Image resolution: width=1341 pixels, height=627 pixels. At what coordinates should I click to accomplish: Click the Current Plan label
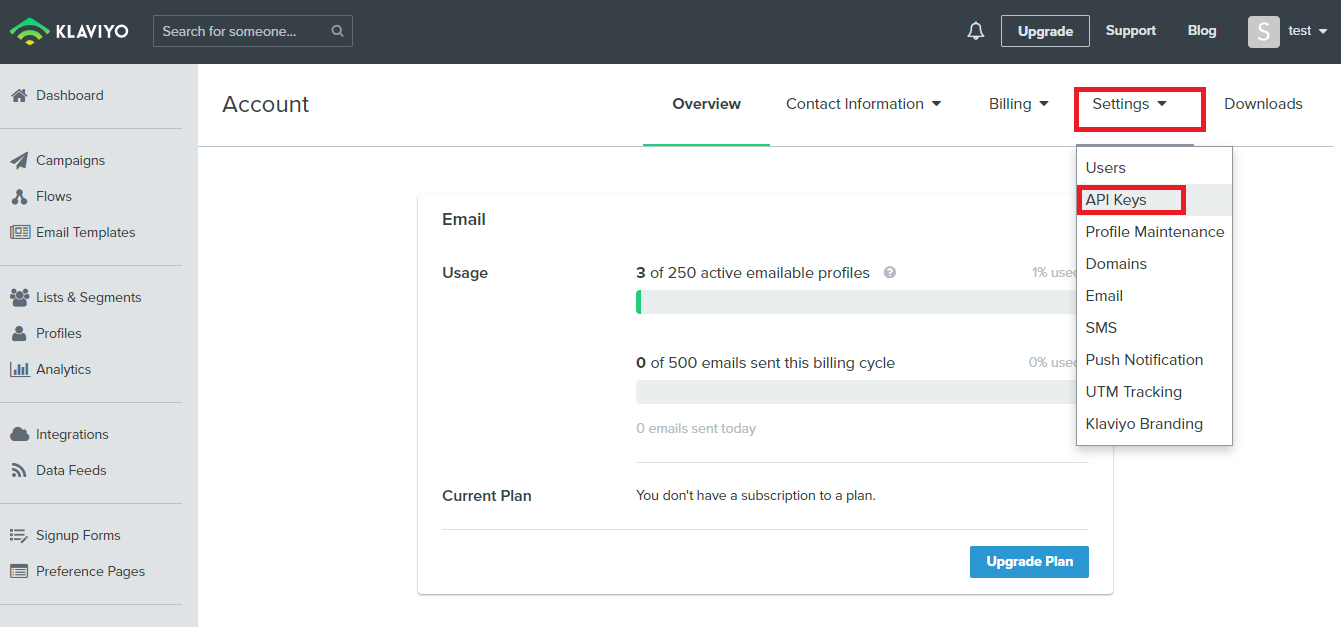click(487, 495)
